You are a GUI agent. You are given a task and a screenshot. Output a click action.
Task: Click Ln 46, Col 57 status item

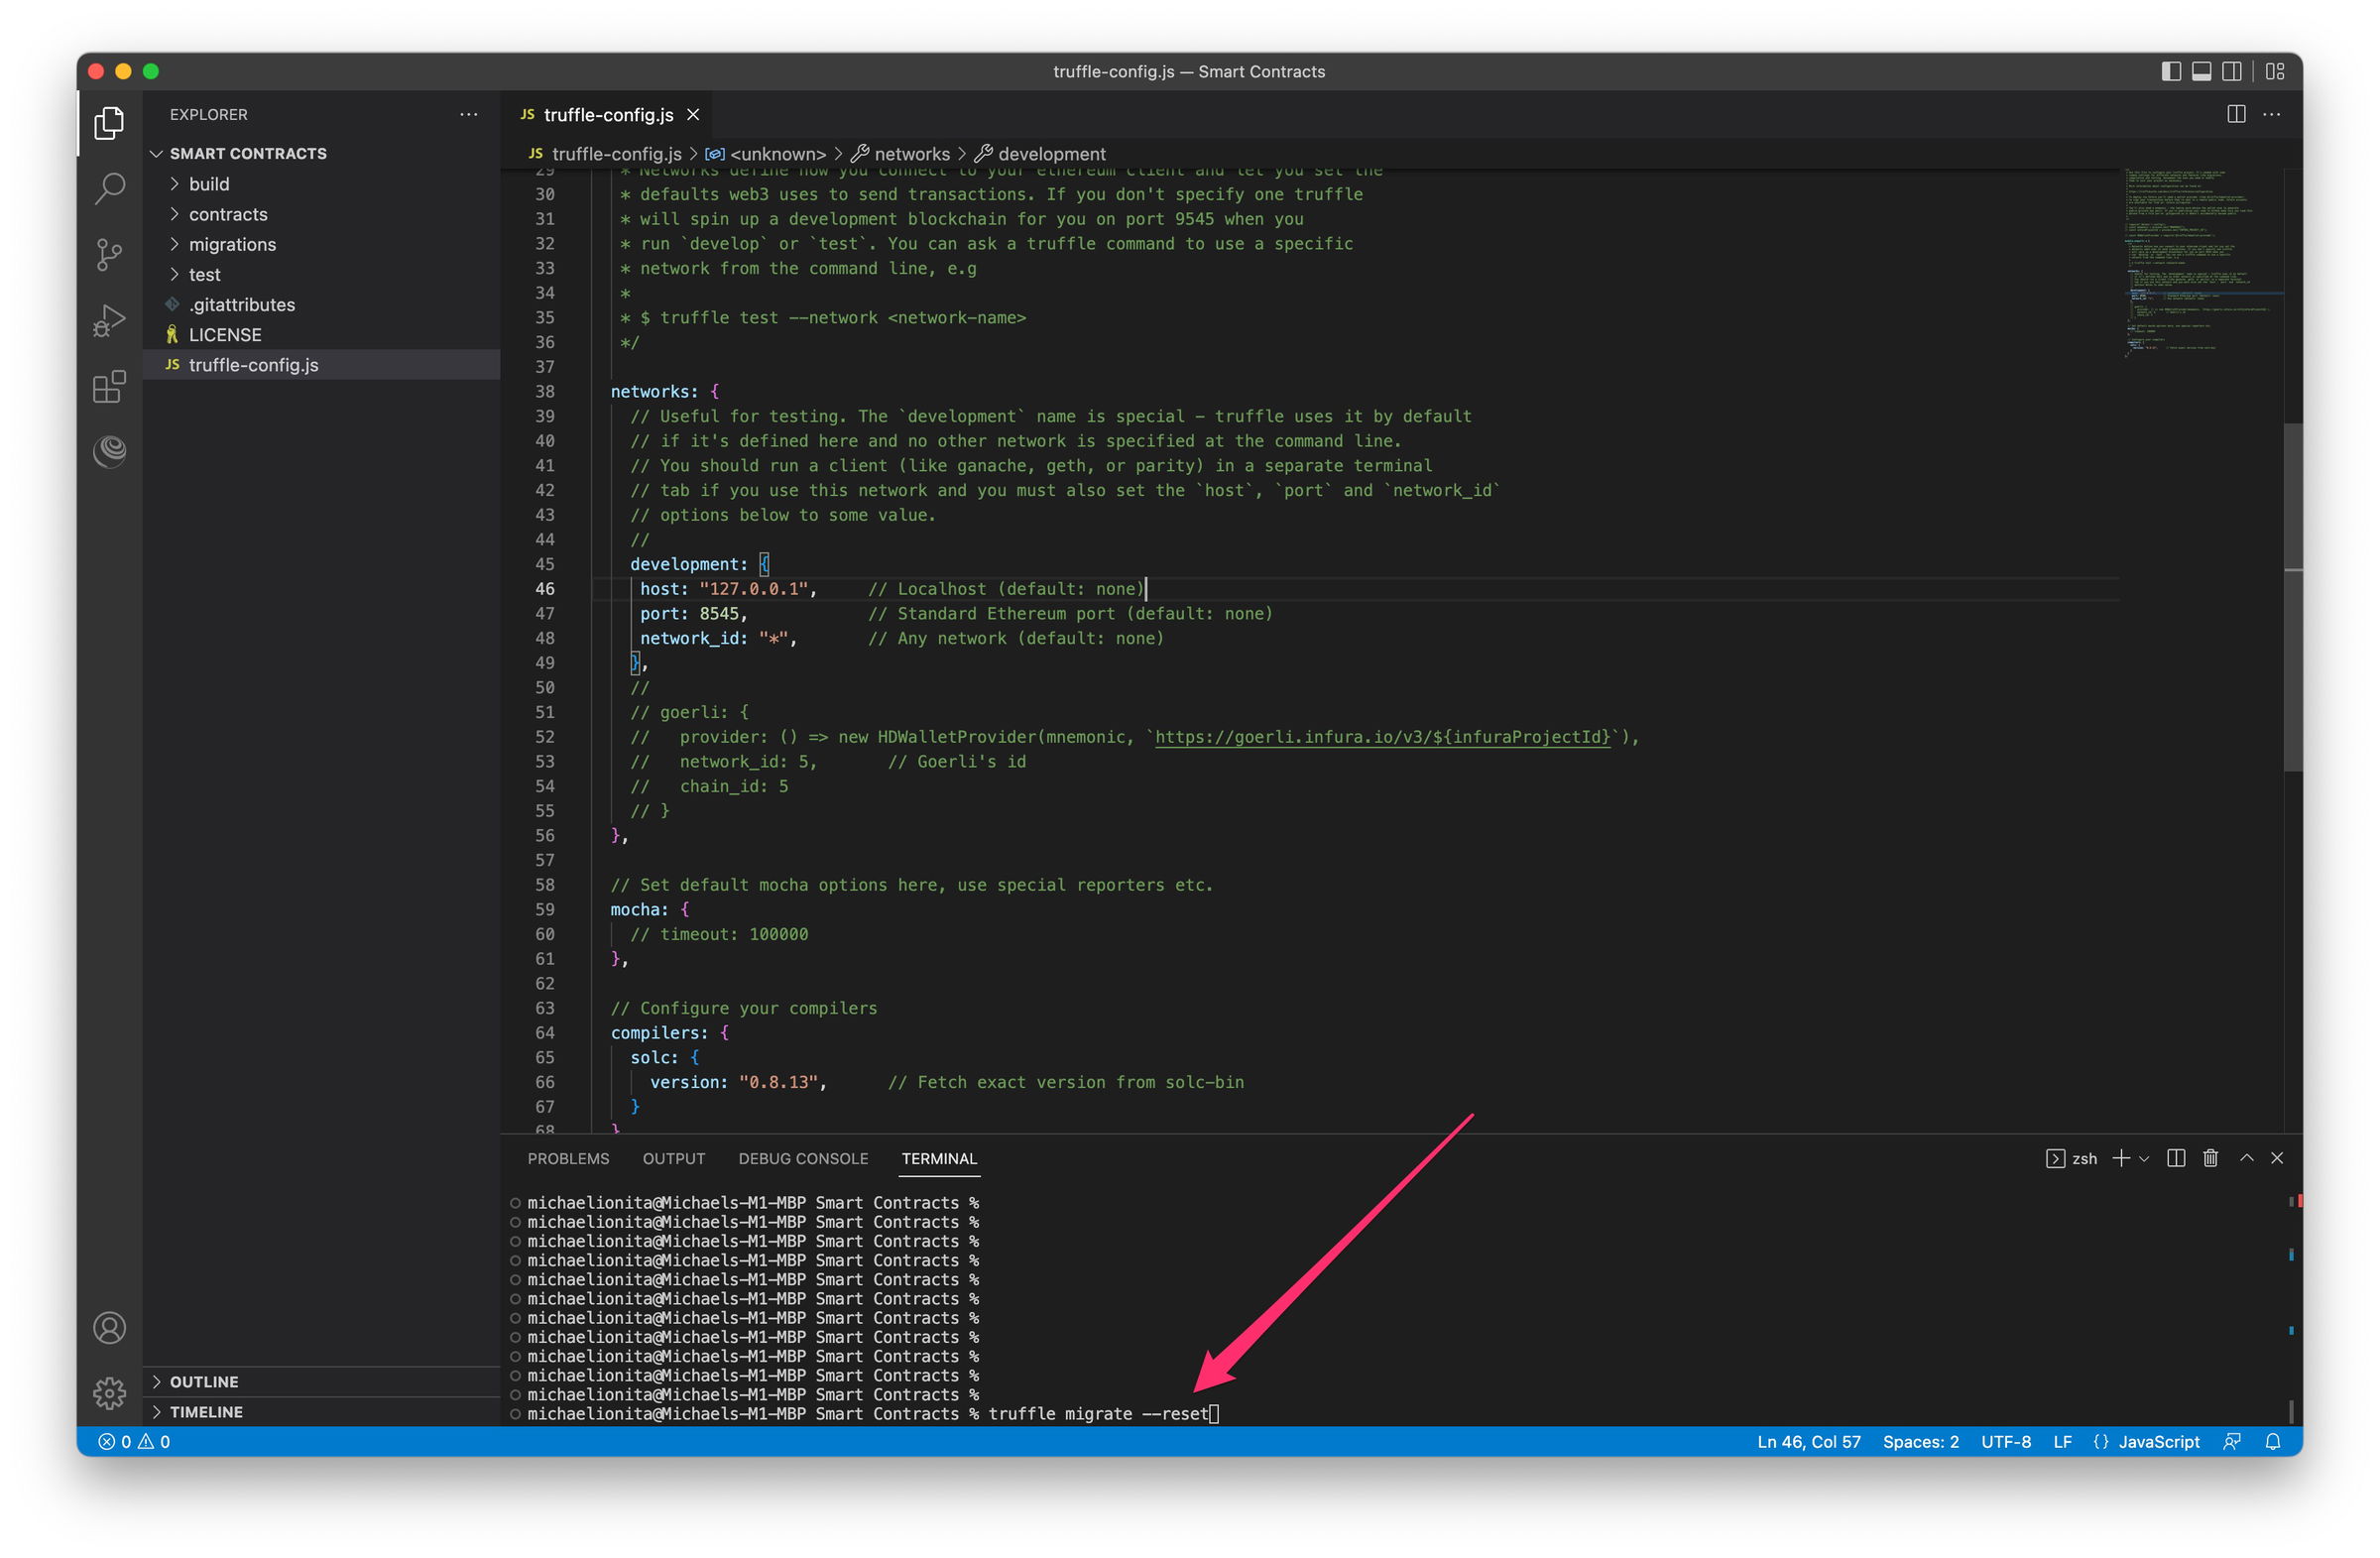pyautogui.click(x=1808, y=1441)
